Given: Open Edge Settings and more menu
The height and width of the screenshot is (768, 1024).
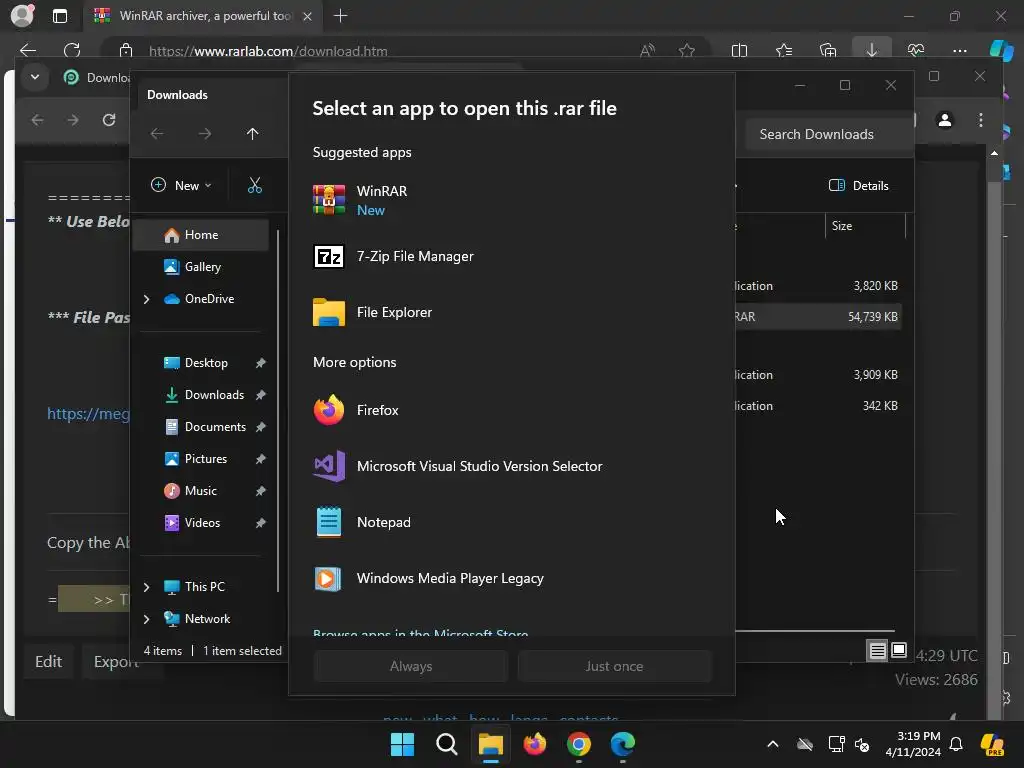Looking at the screenshot, I should (x=959, y=50).
